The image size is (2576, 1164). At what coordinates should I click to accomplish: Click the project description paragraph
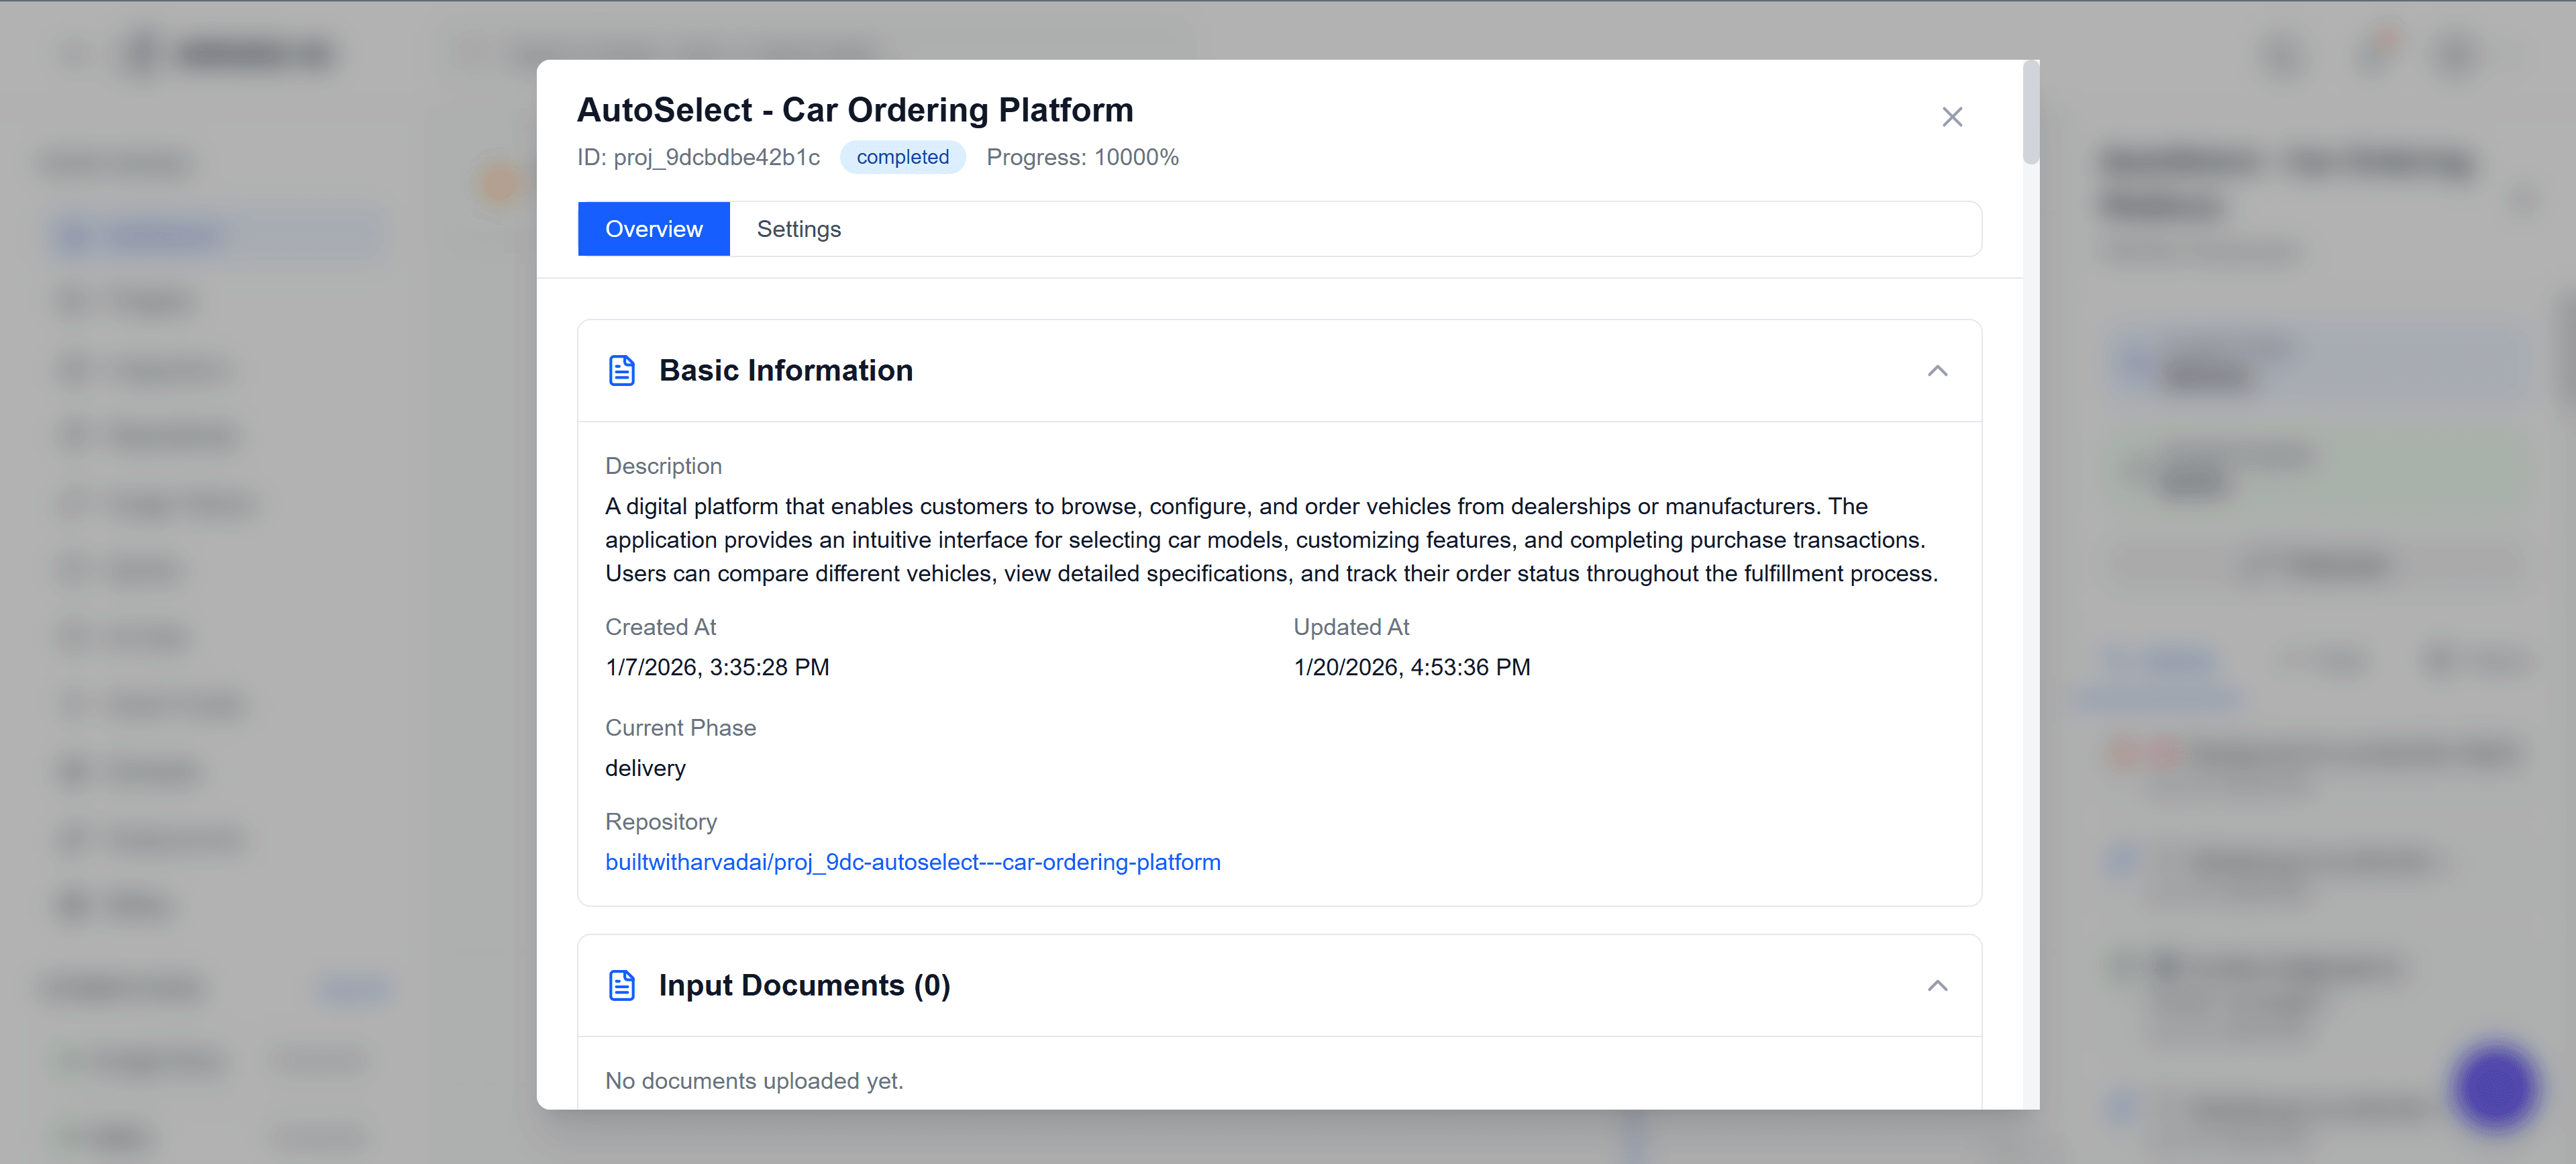[1271, 540]
